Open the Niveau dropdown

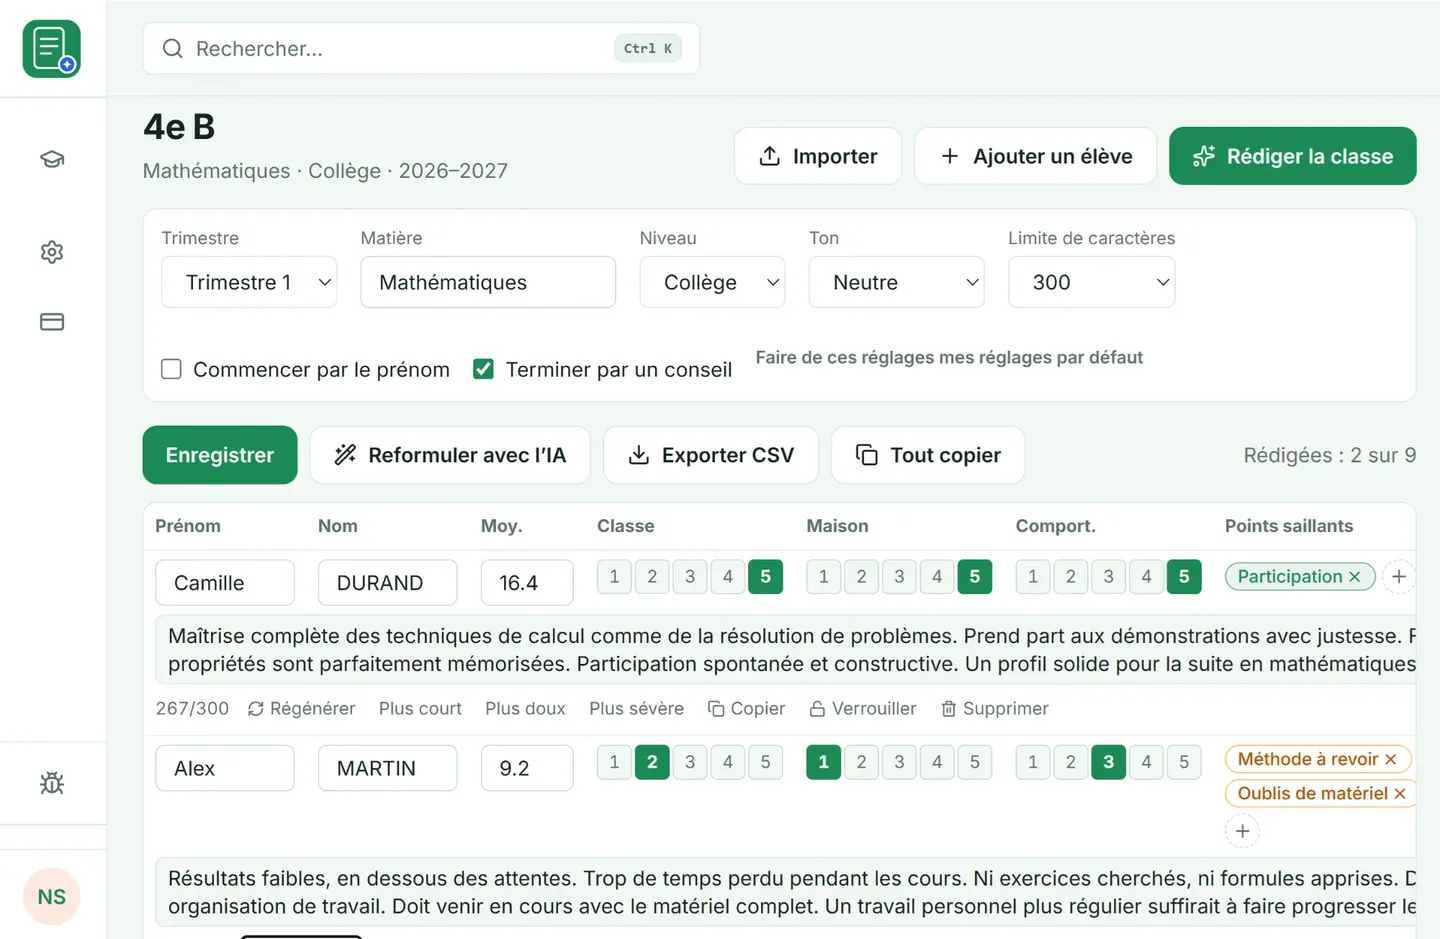click(x=712, y=282)
